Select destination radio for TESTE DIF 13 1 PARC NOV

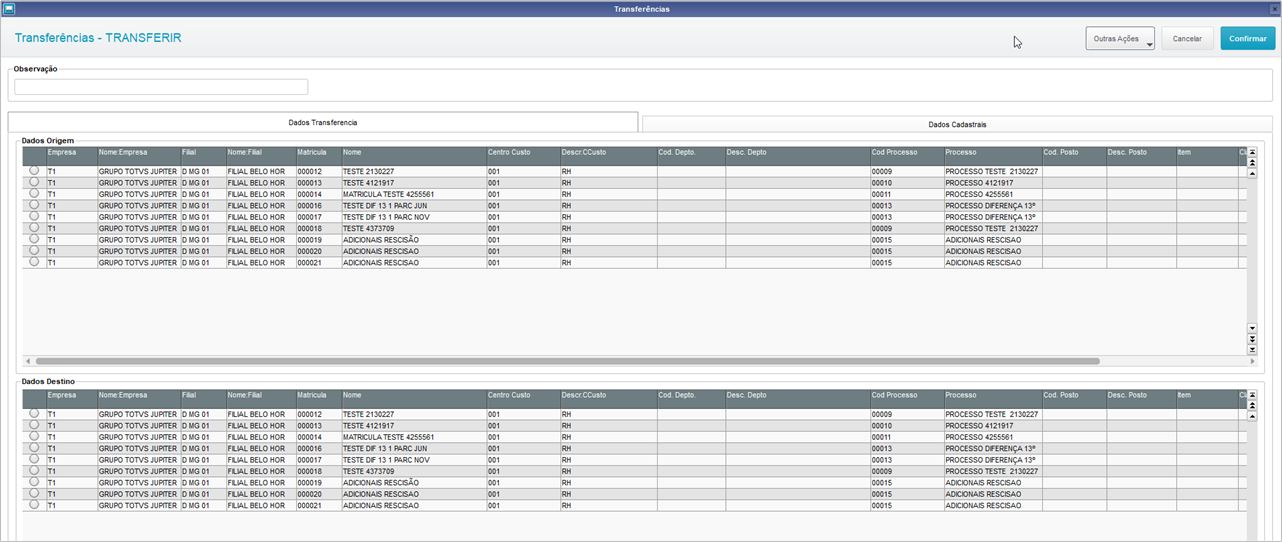[x=34, y=459]
